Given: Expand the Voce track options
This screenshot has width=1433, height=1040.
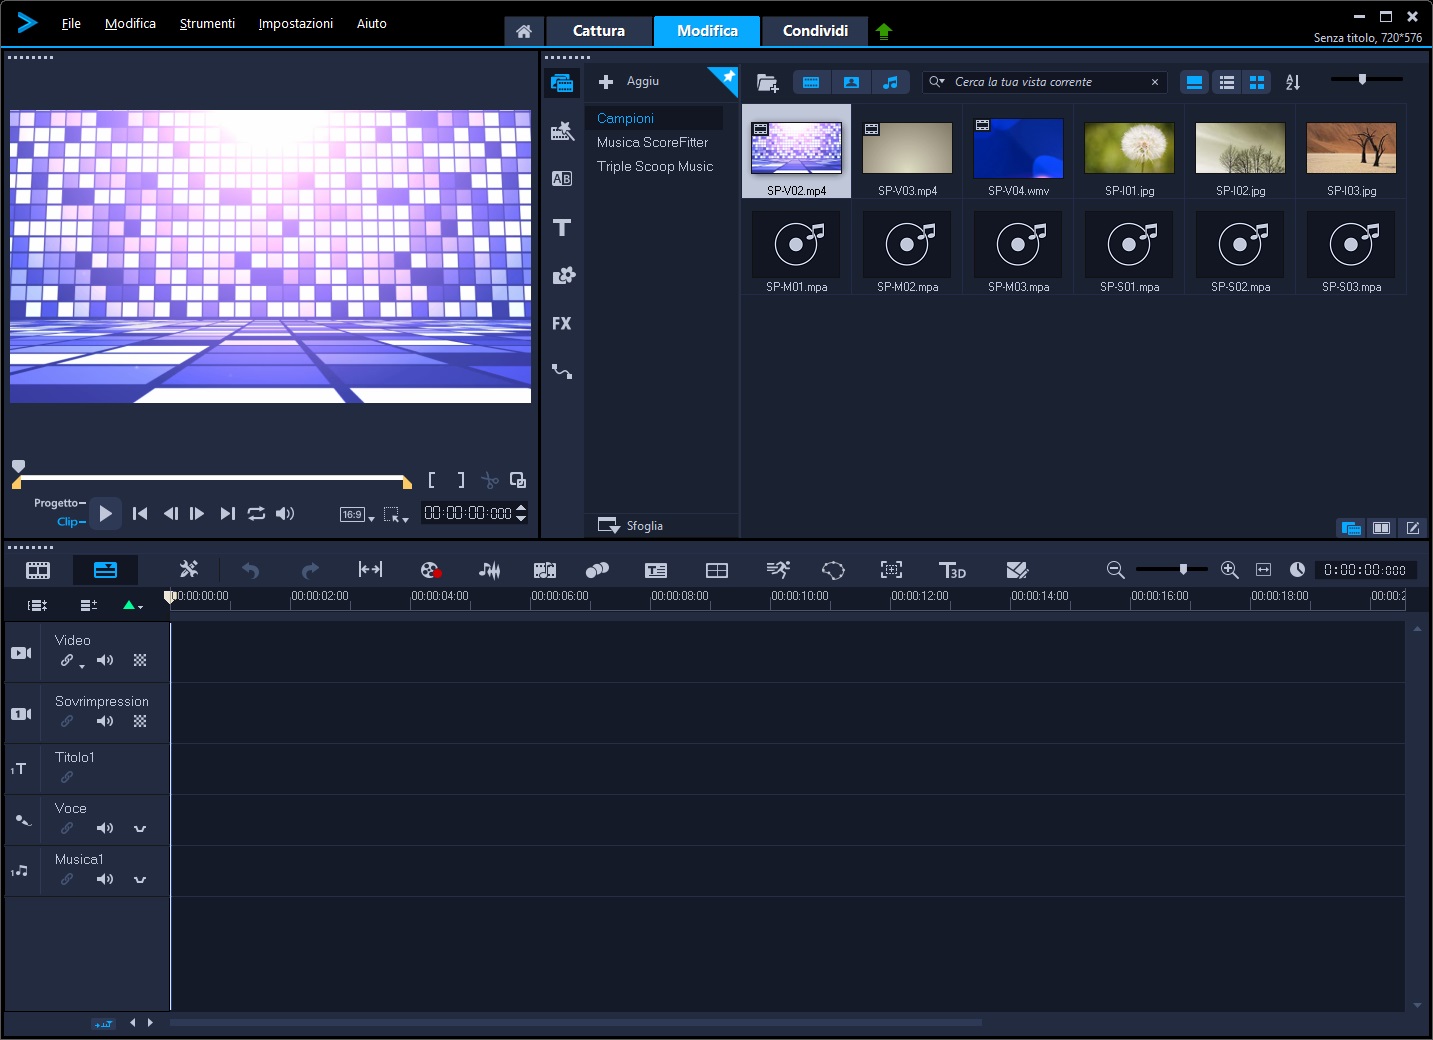Looking at the screenshot, I should (x=140, y=828).
